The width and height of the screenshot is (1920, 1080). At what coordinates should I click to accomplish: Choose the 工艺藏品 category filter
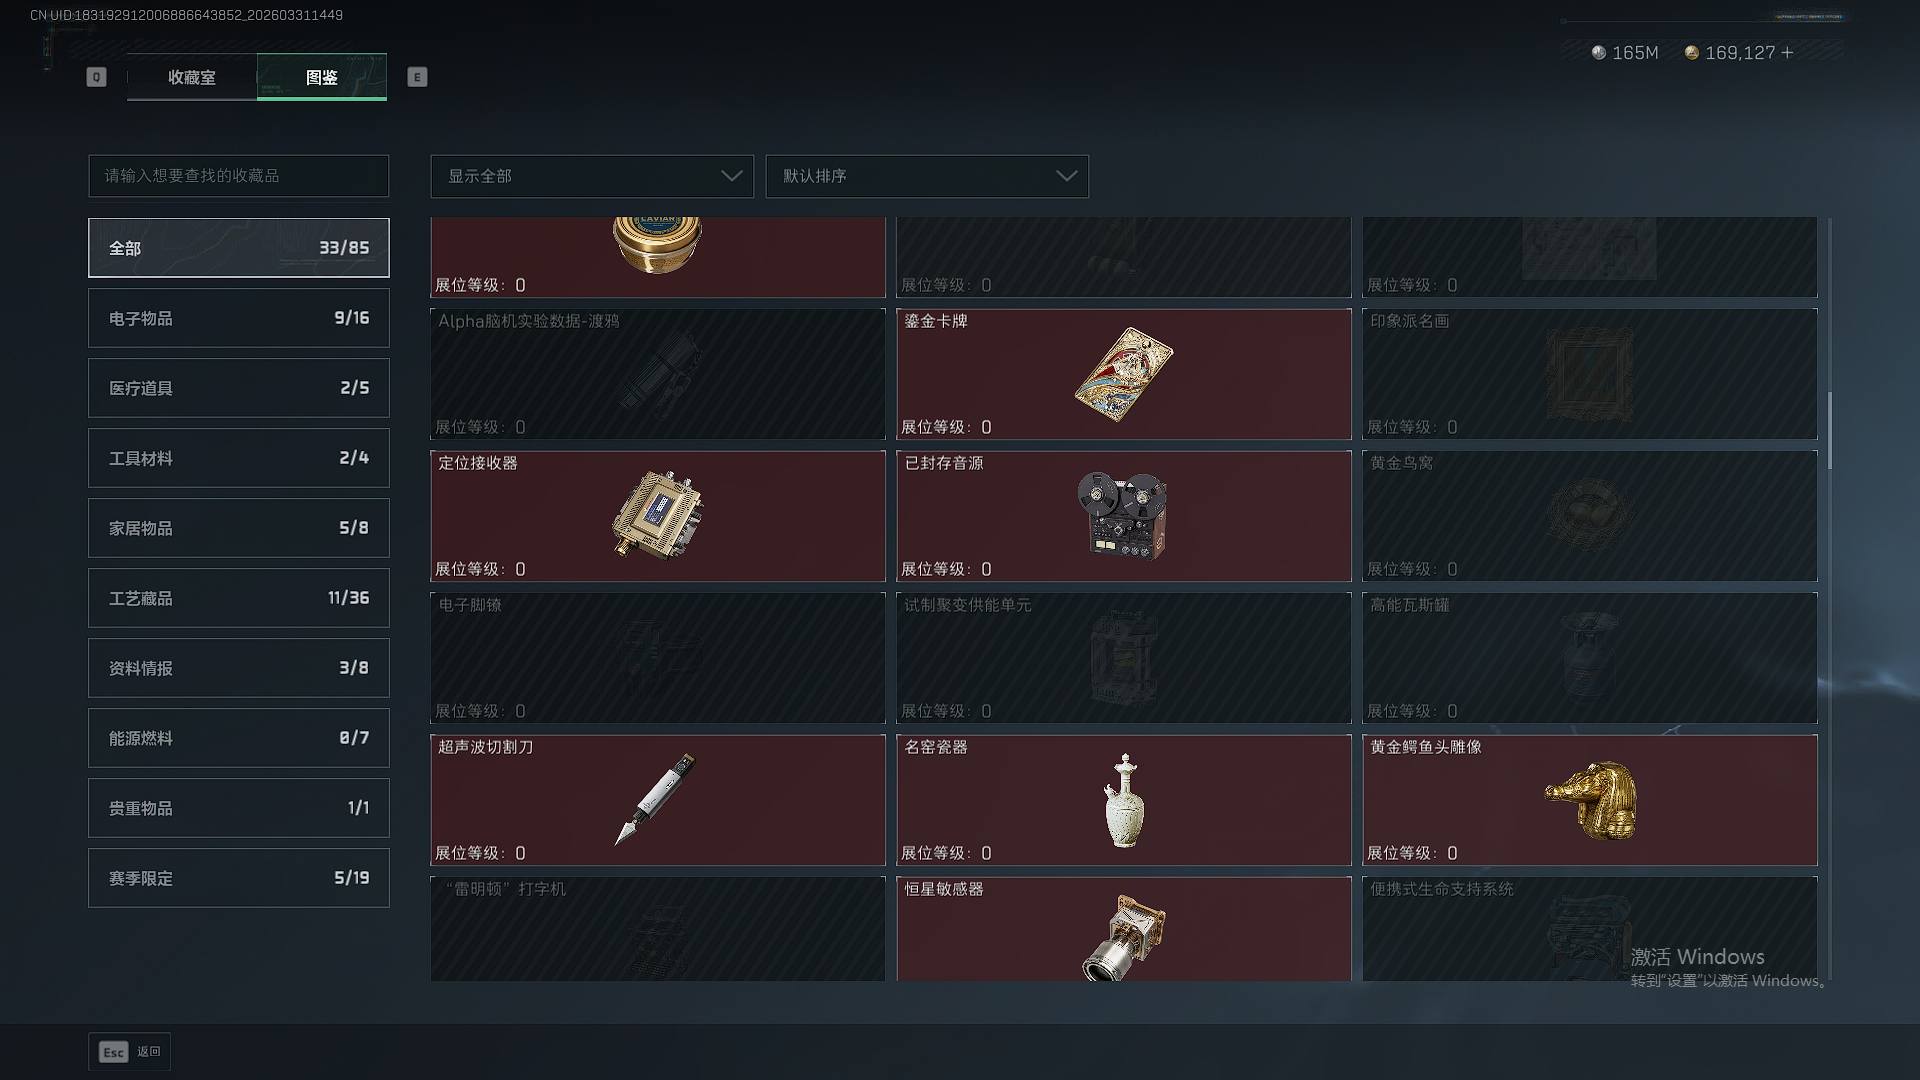(x=239, y=598)
